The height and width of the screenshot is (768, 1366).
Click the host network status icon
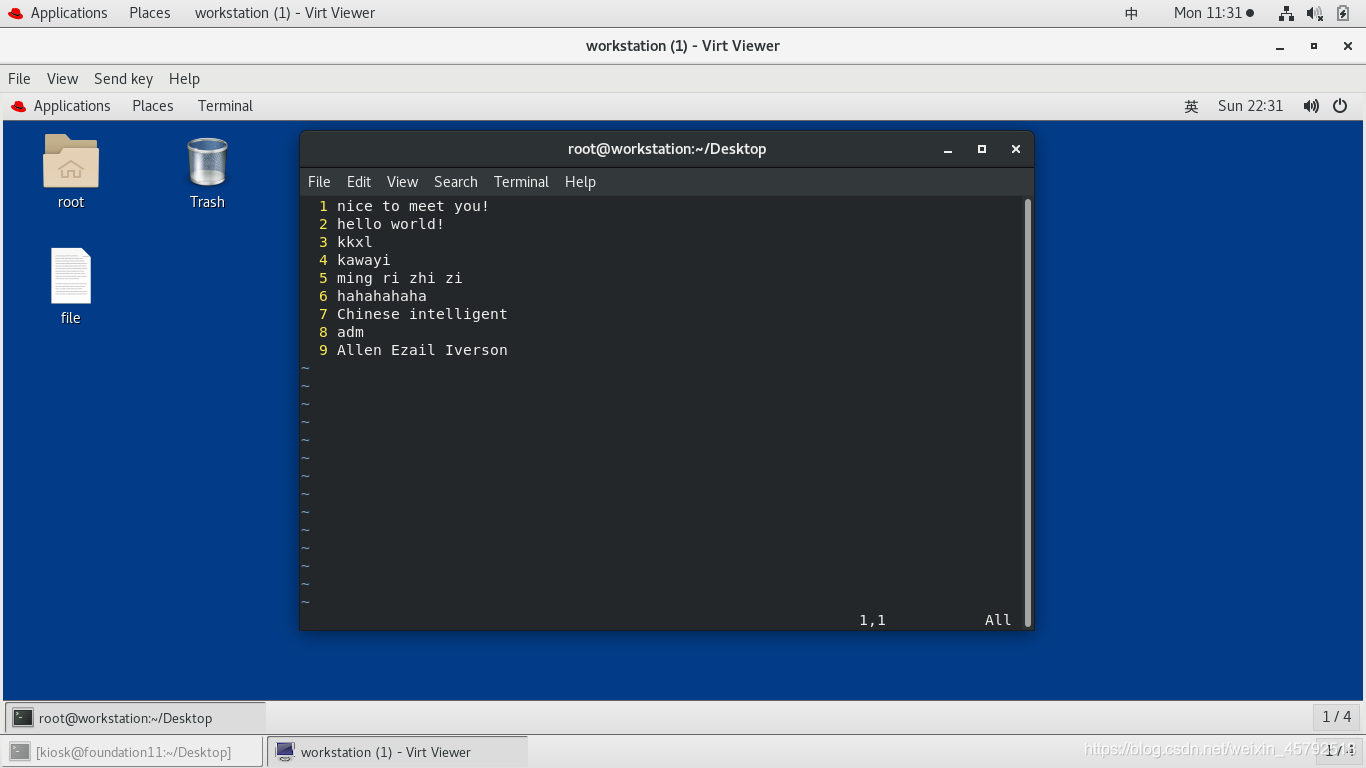pos(1286,13)
